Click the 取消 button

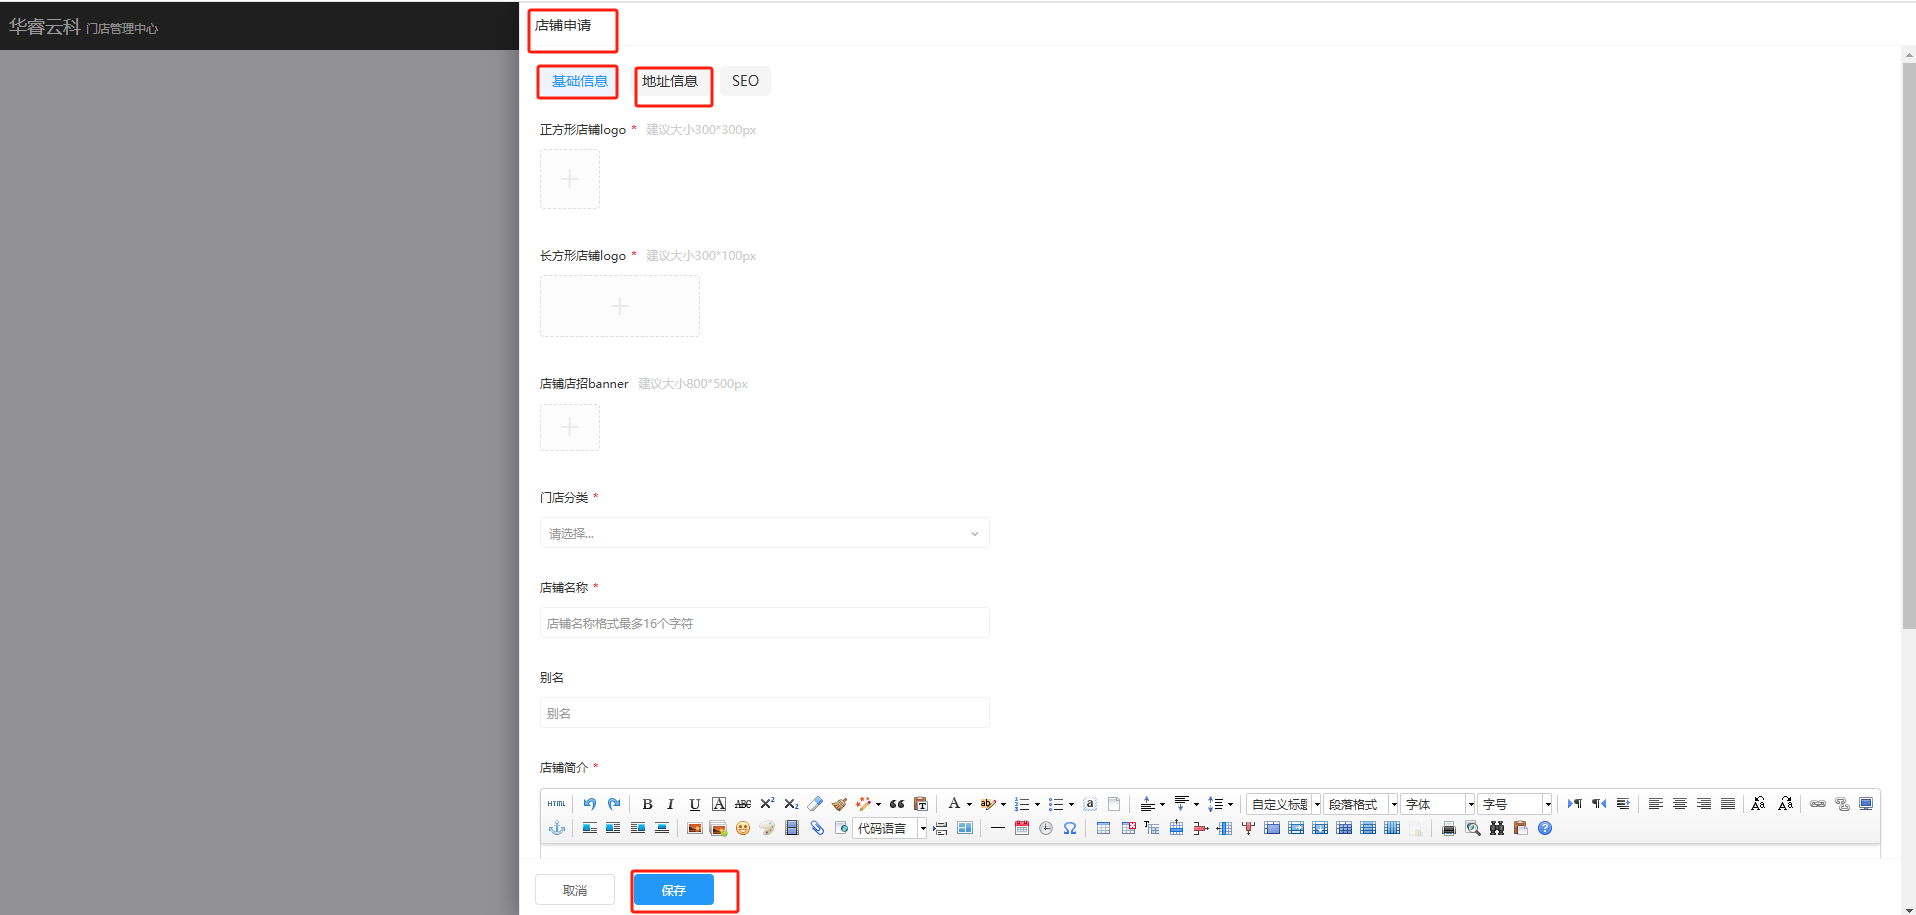pyautogui.click(x=575, y=890)
